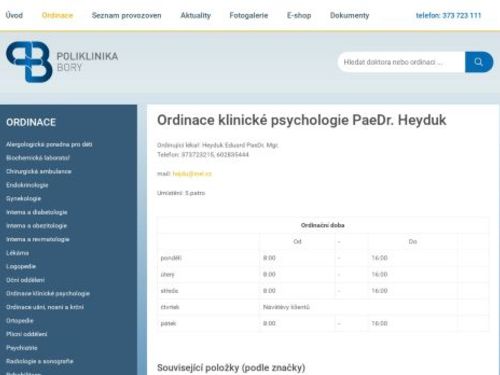
Task: Go to Endokrinologie in sidebar
Action: tap(27, 185)
